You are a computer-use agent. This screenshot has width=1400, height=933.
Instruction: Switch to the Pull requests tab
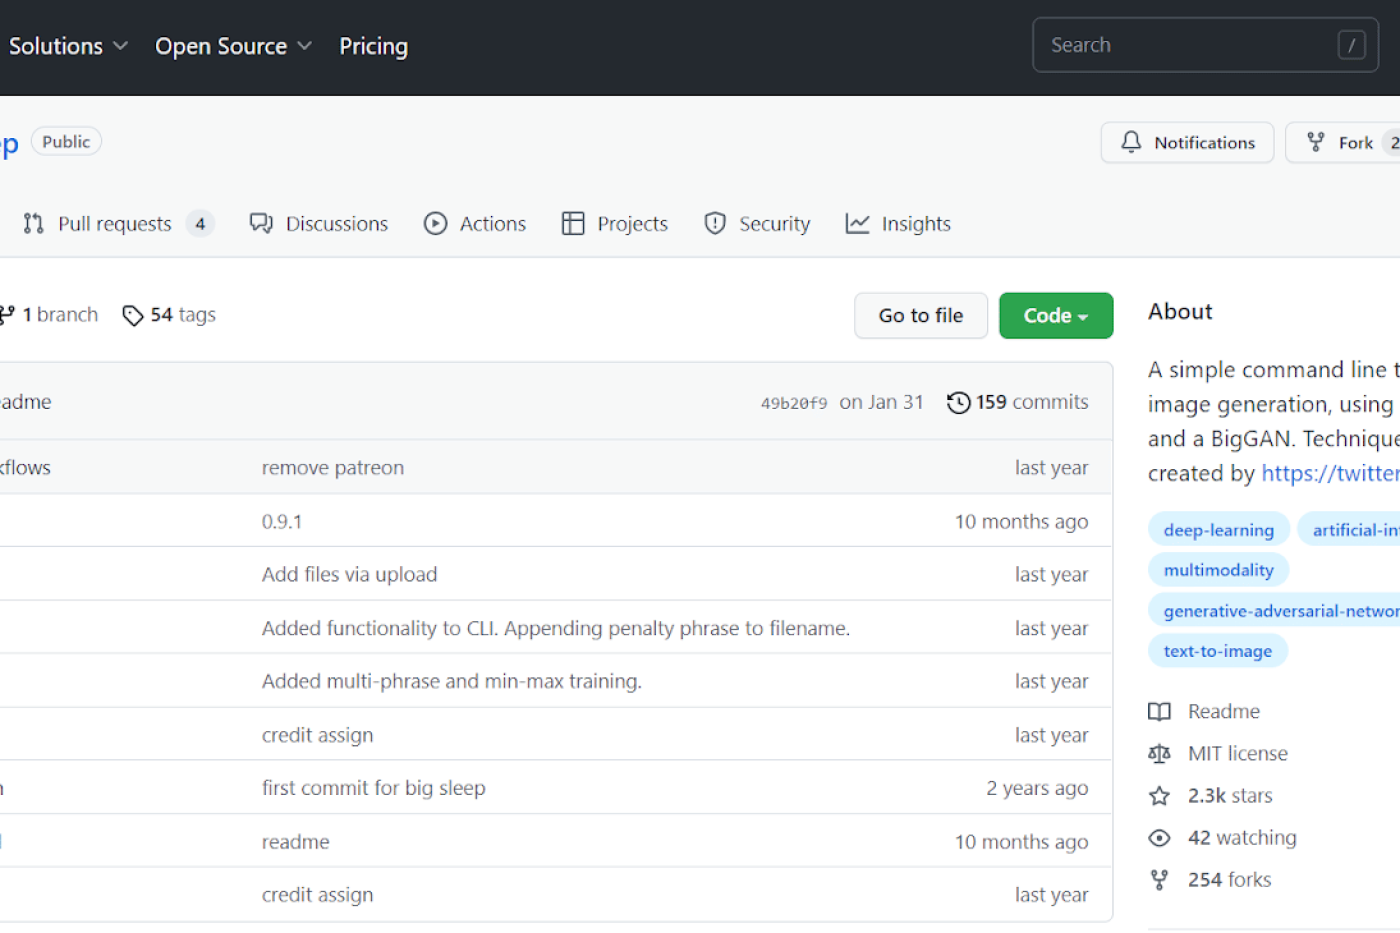pyautogui.click(x=115, y=224)
